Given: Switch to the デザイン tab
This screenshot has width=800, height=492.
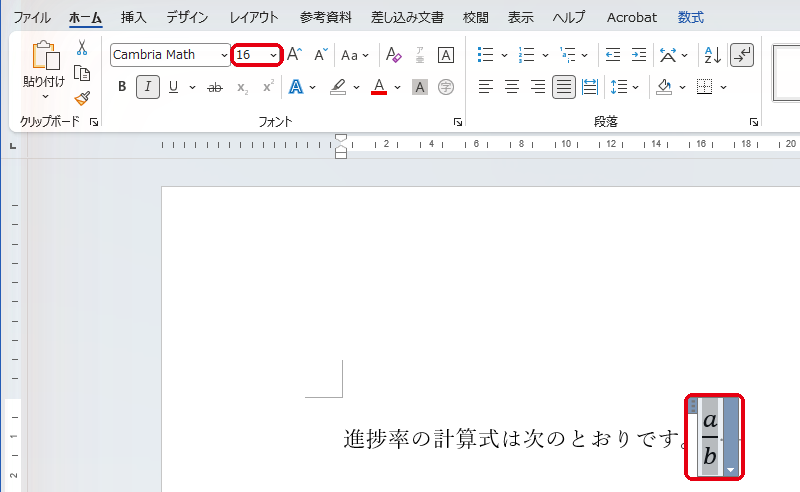Looking at the screenshot, I should (187, 17).
